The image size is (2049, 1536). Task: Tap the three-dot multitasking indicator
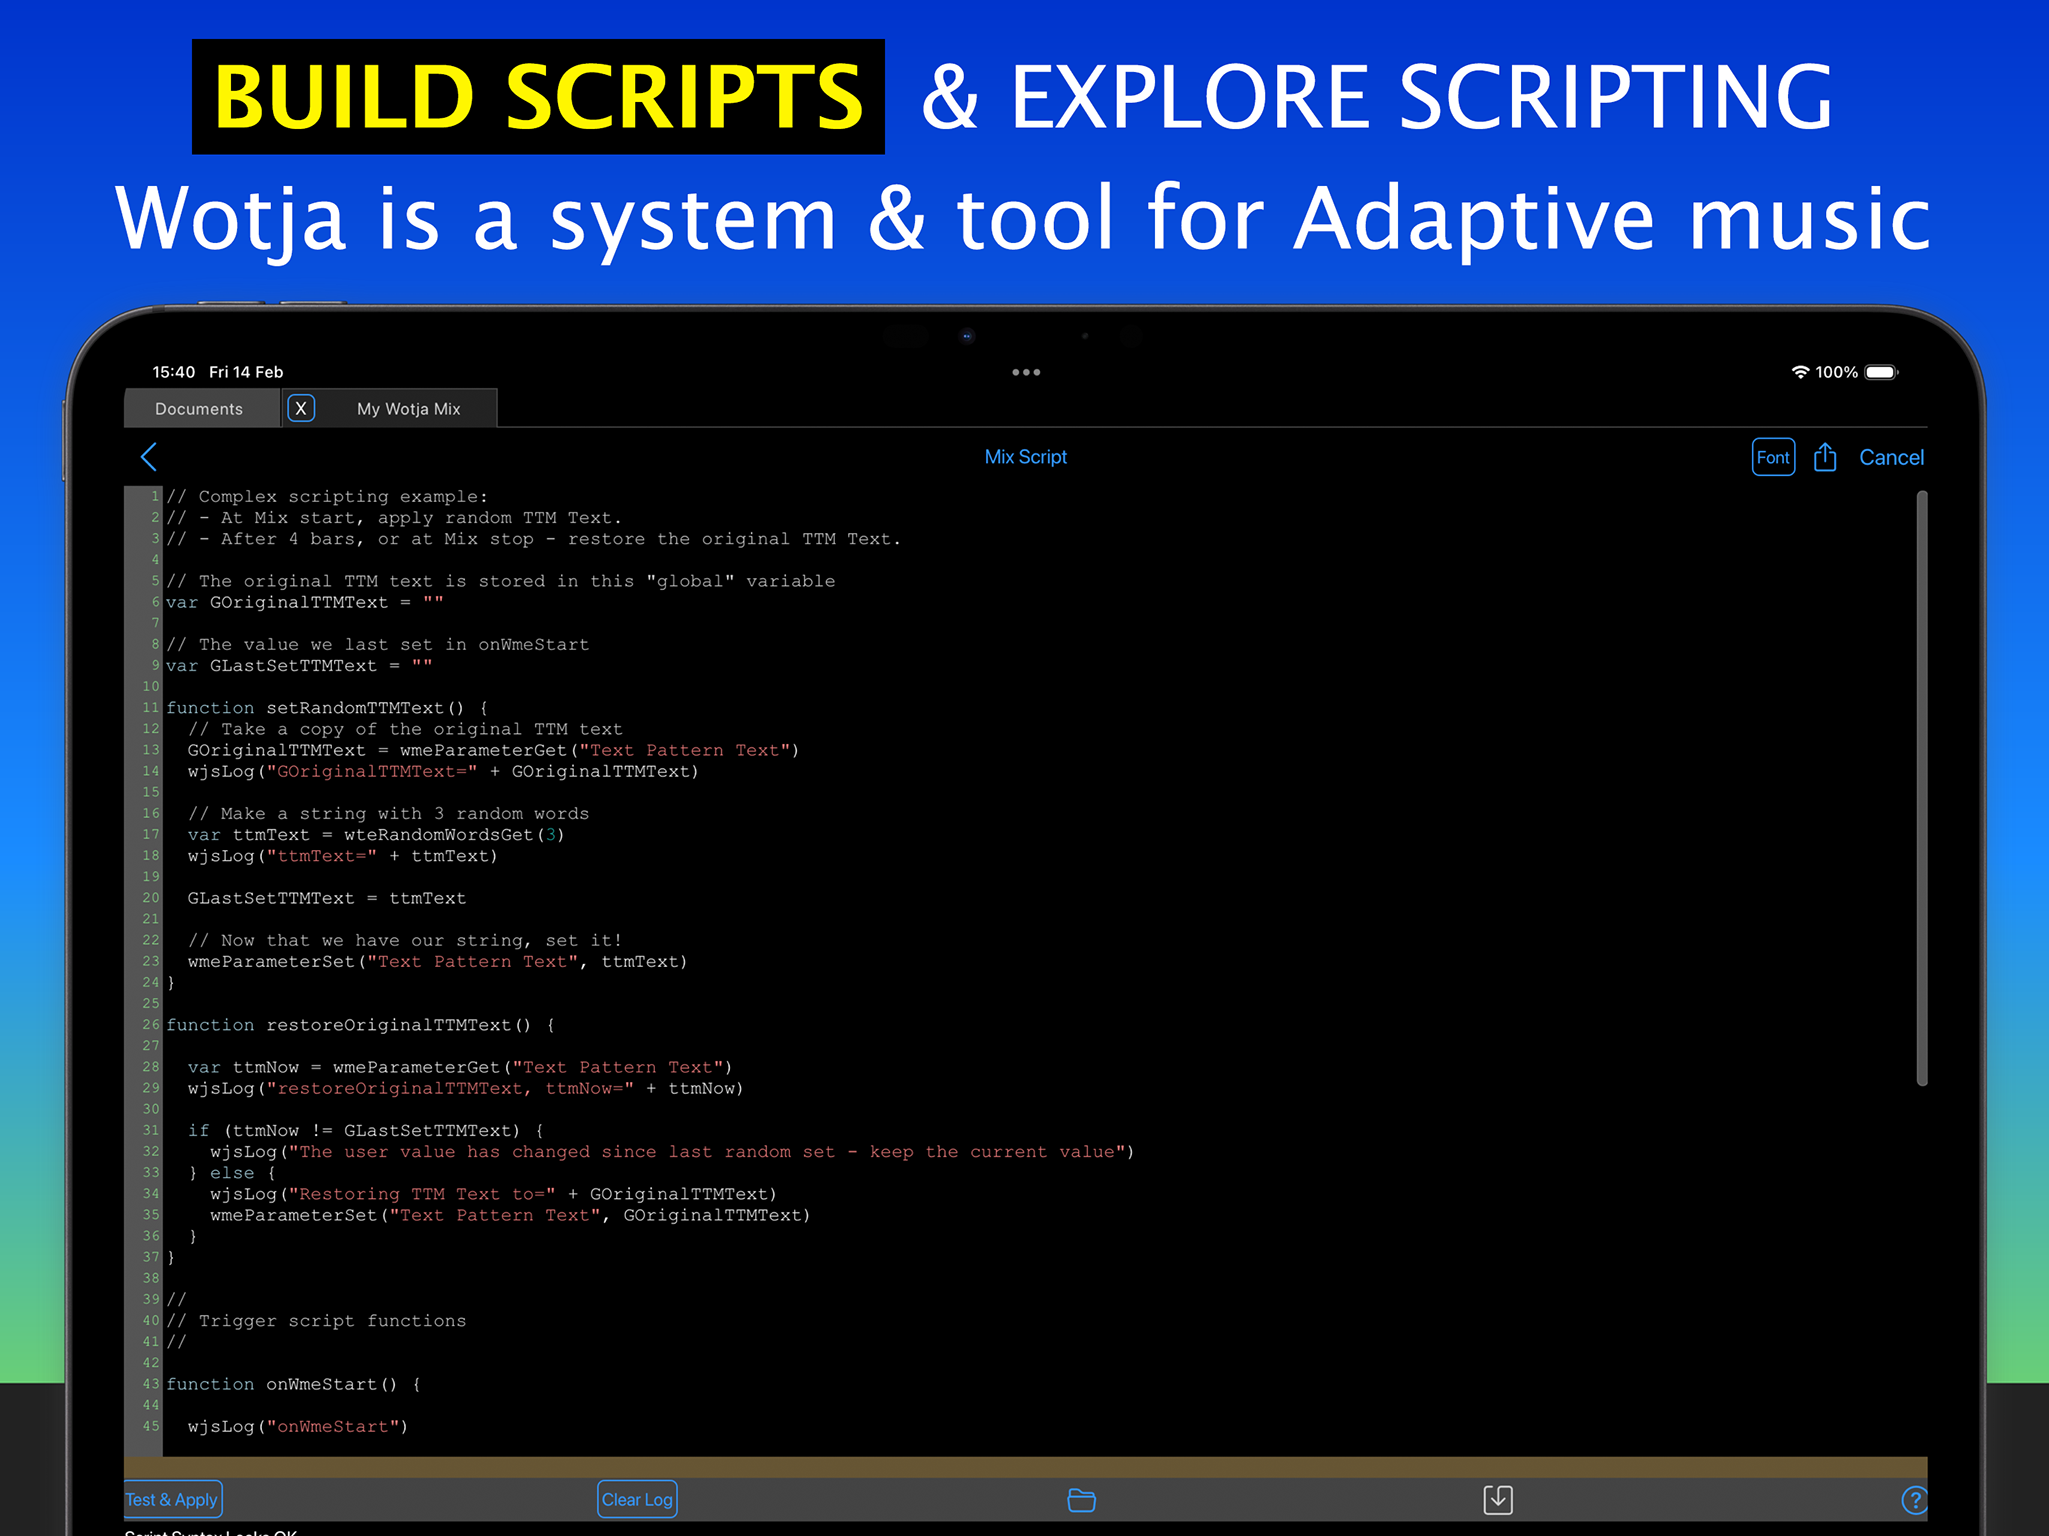(x=1025, y=372)
